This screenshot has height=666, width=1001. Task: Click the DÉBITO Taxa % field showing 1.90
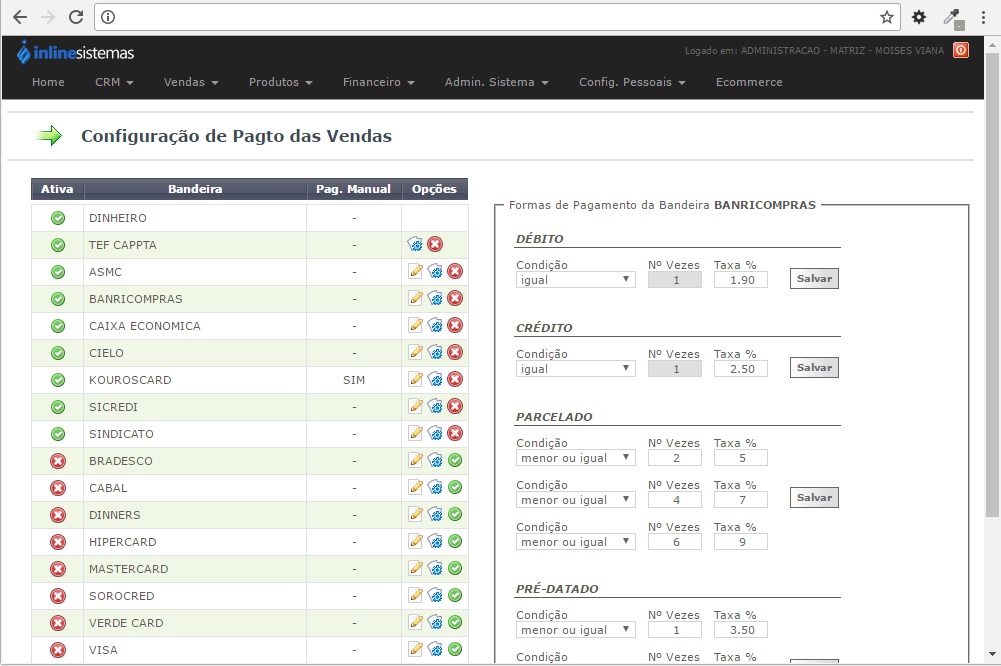pyautogui.click(x=741, y=280)
